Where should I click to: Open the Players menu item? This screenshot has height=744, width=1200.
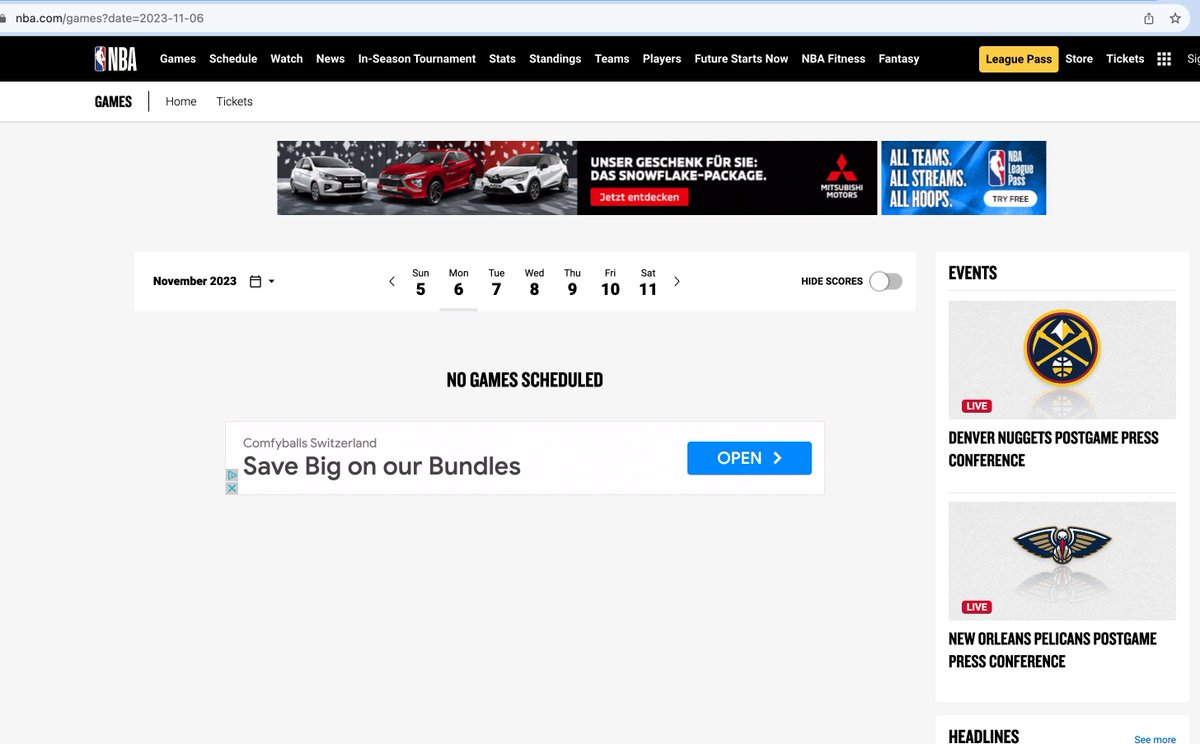pos(662,59)
